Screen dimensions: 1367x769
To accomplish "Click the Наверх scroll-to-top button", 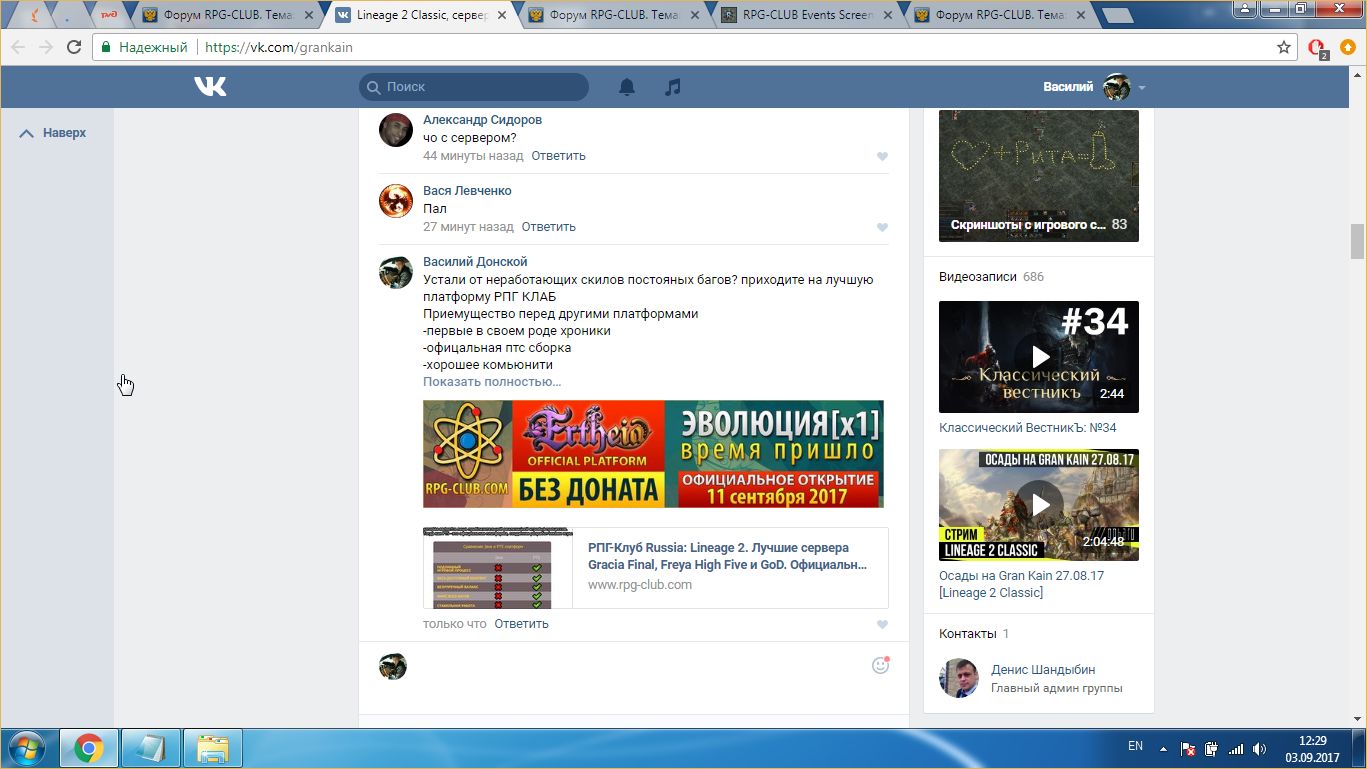I will tap(53, 133).
